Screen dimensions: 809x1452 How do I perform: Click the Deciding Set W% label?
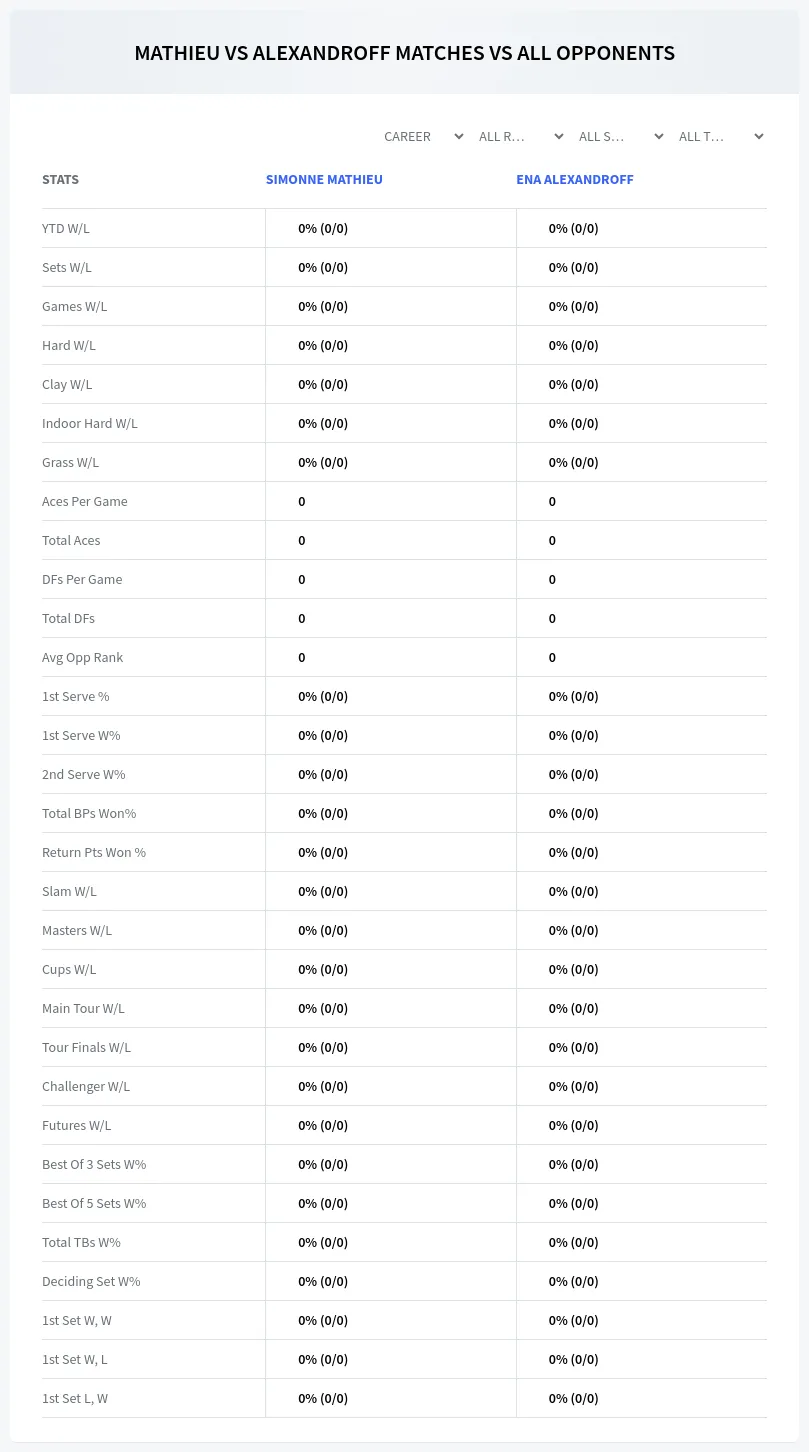(x=91, y=1281)
